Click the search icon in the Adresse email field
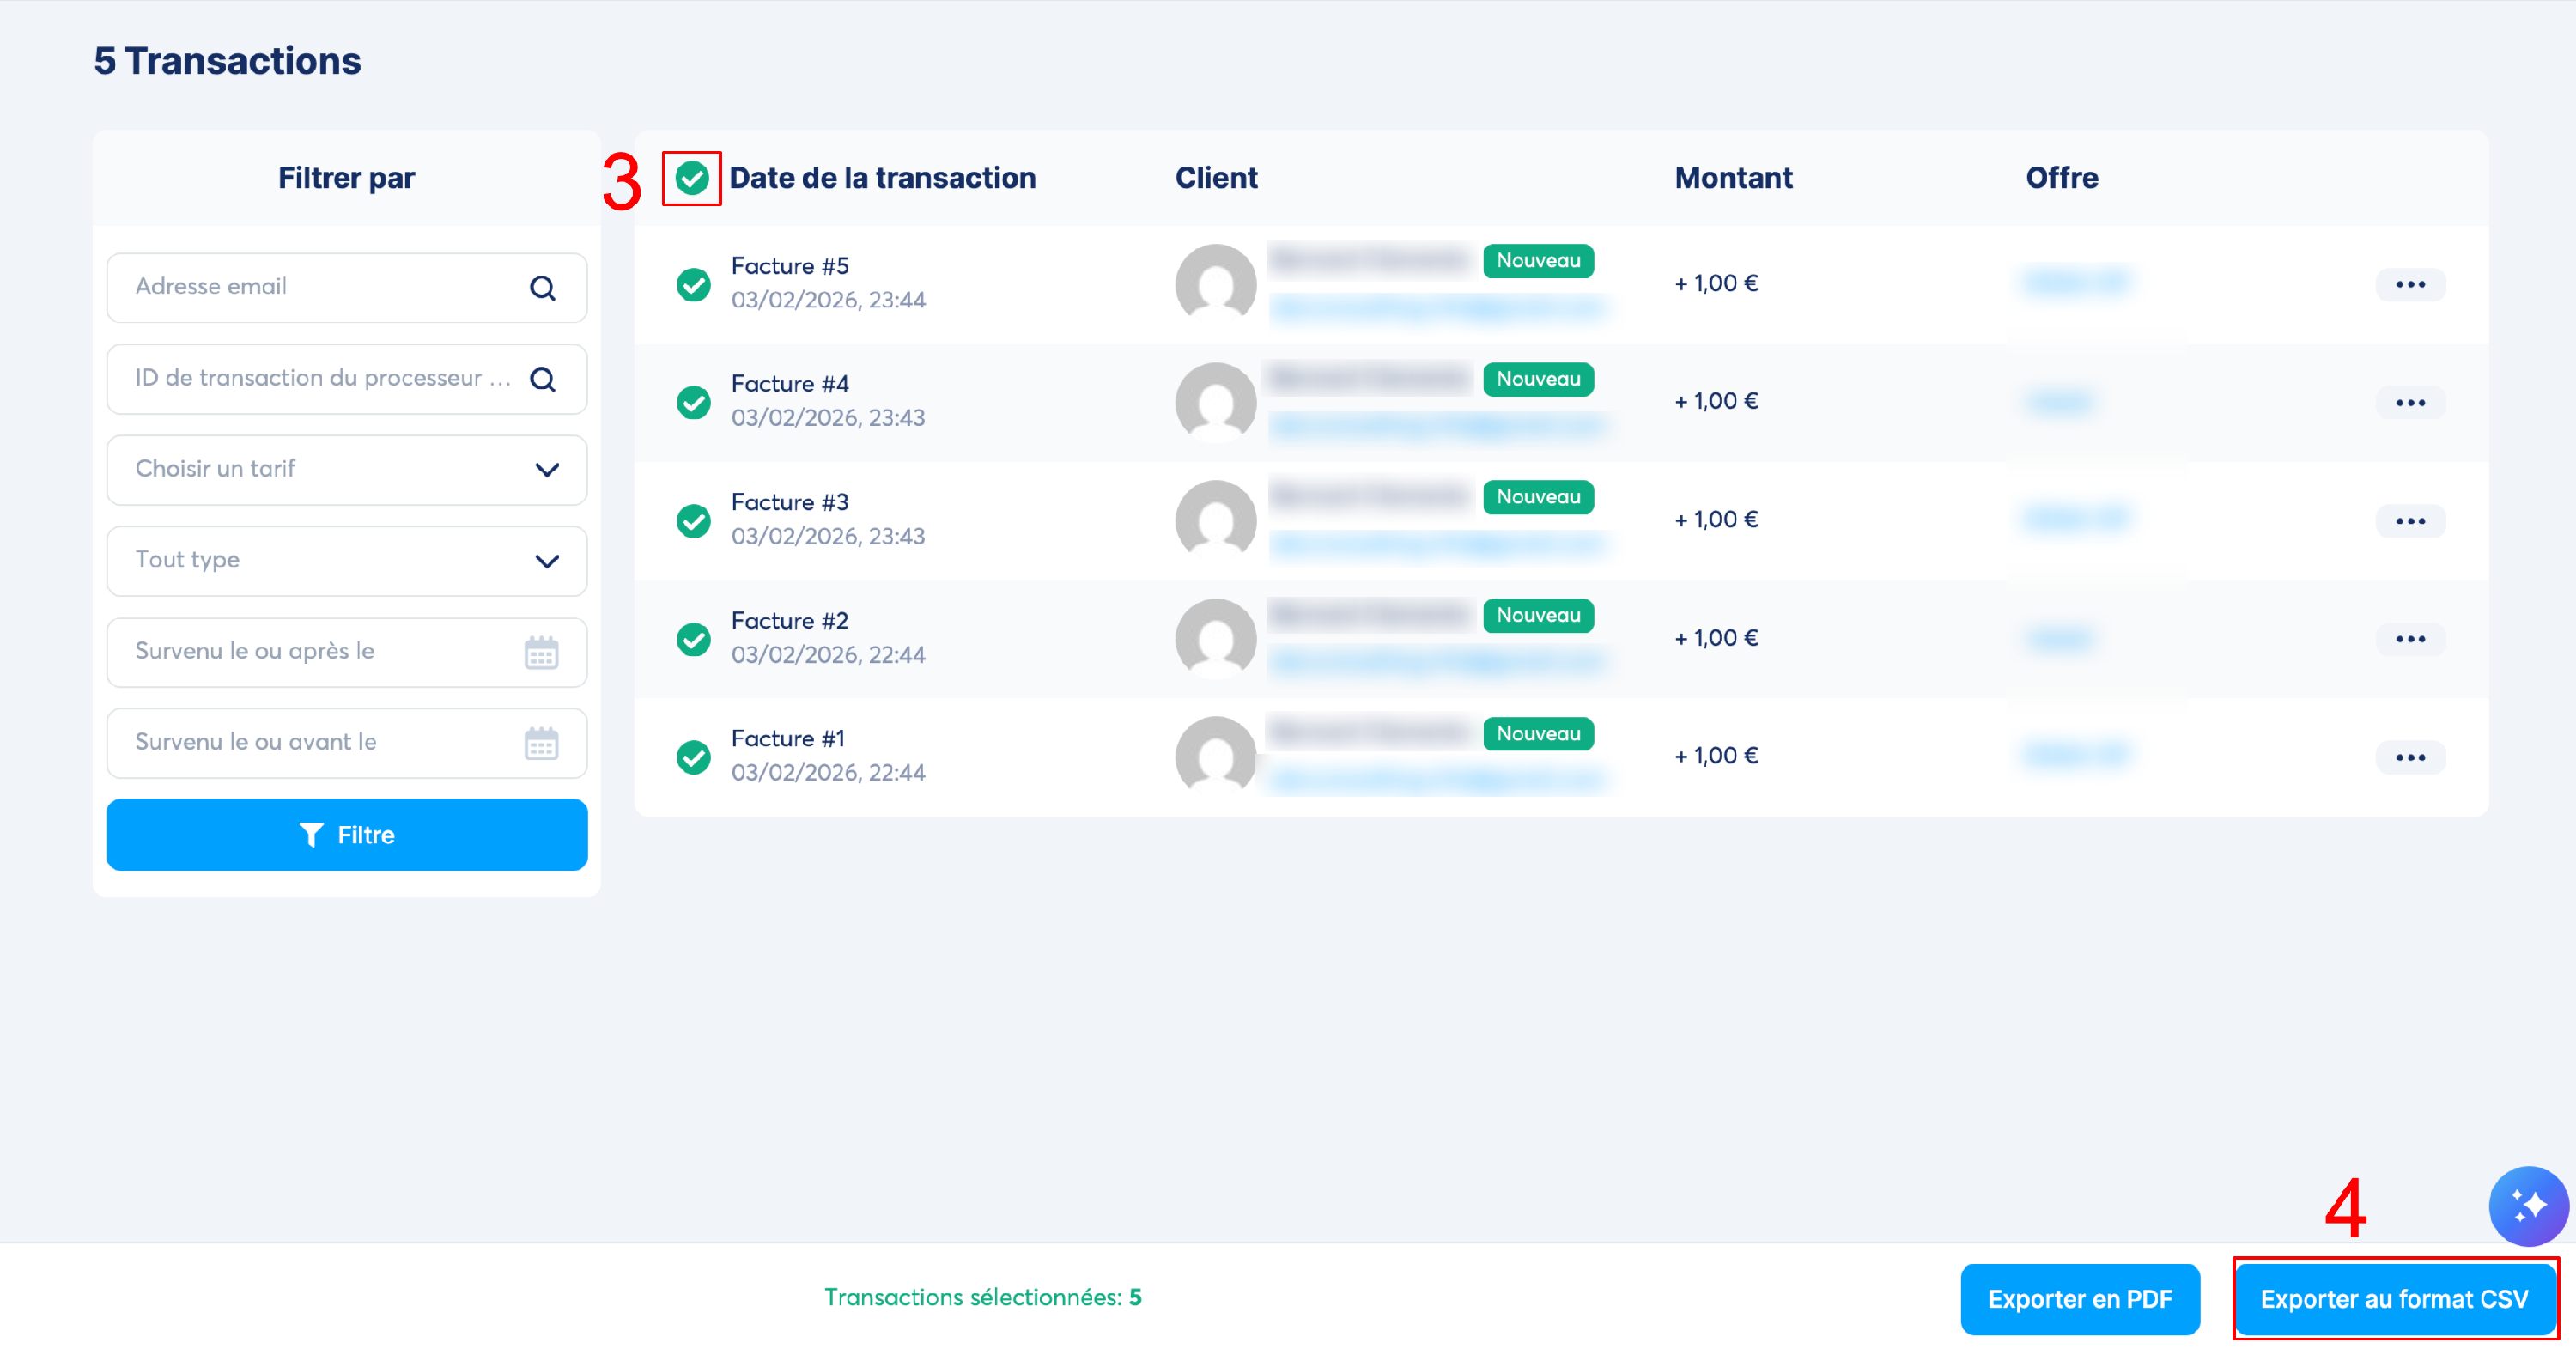The image size is (2576, 1349). [x=542, y=288]
